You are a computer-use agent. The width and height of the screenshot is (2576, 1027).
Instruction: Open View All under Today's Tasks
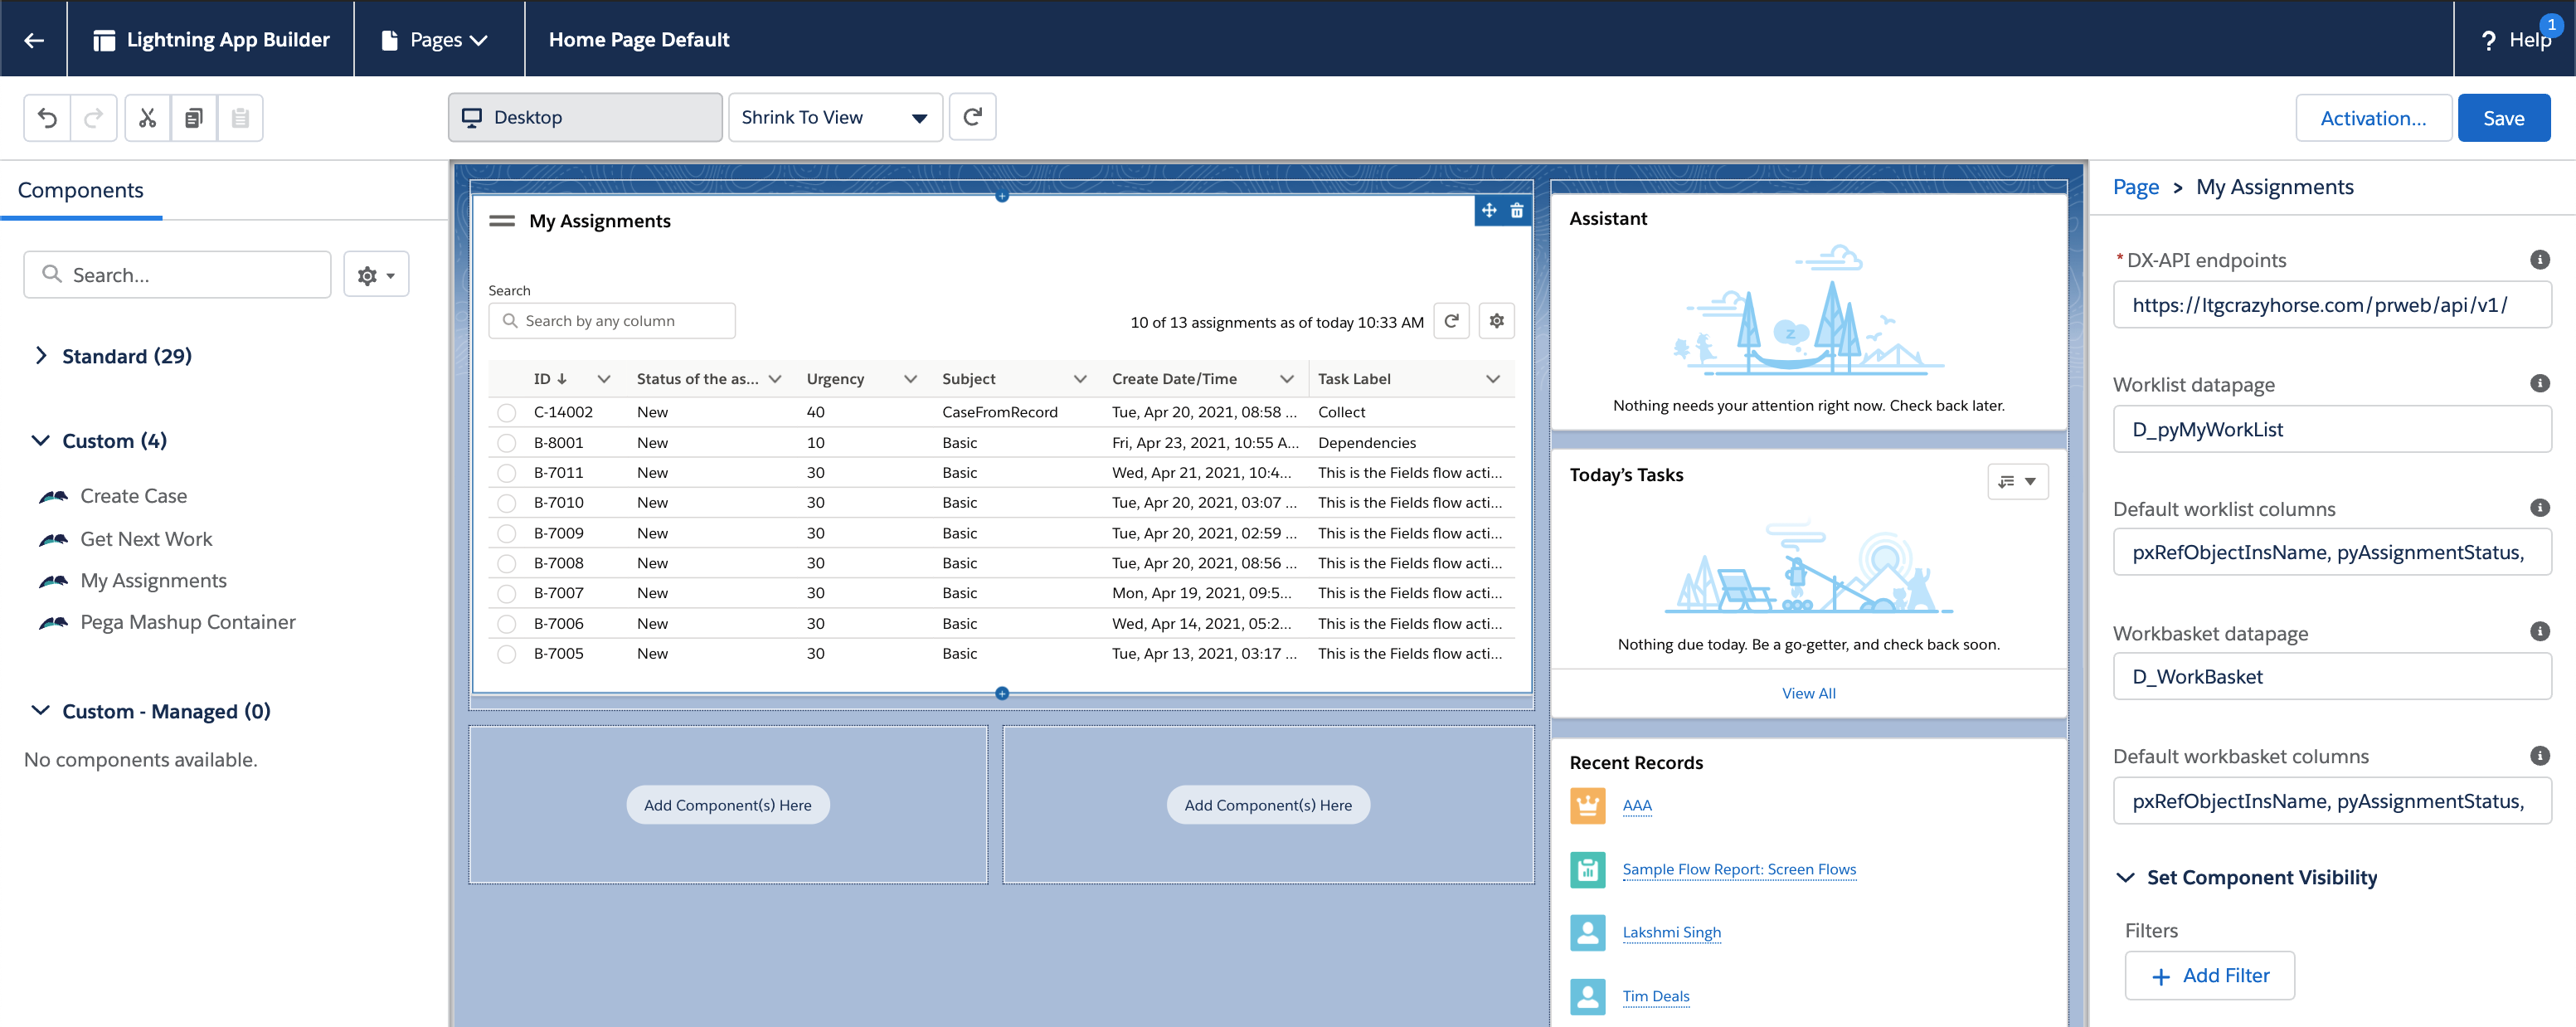[x=1808, y=692]
